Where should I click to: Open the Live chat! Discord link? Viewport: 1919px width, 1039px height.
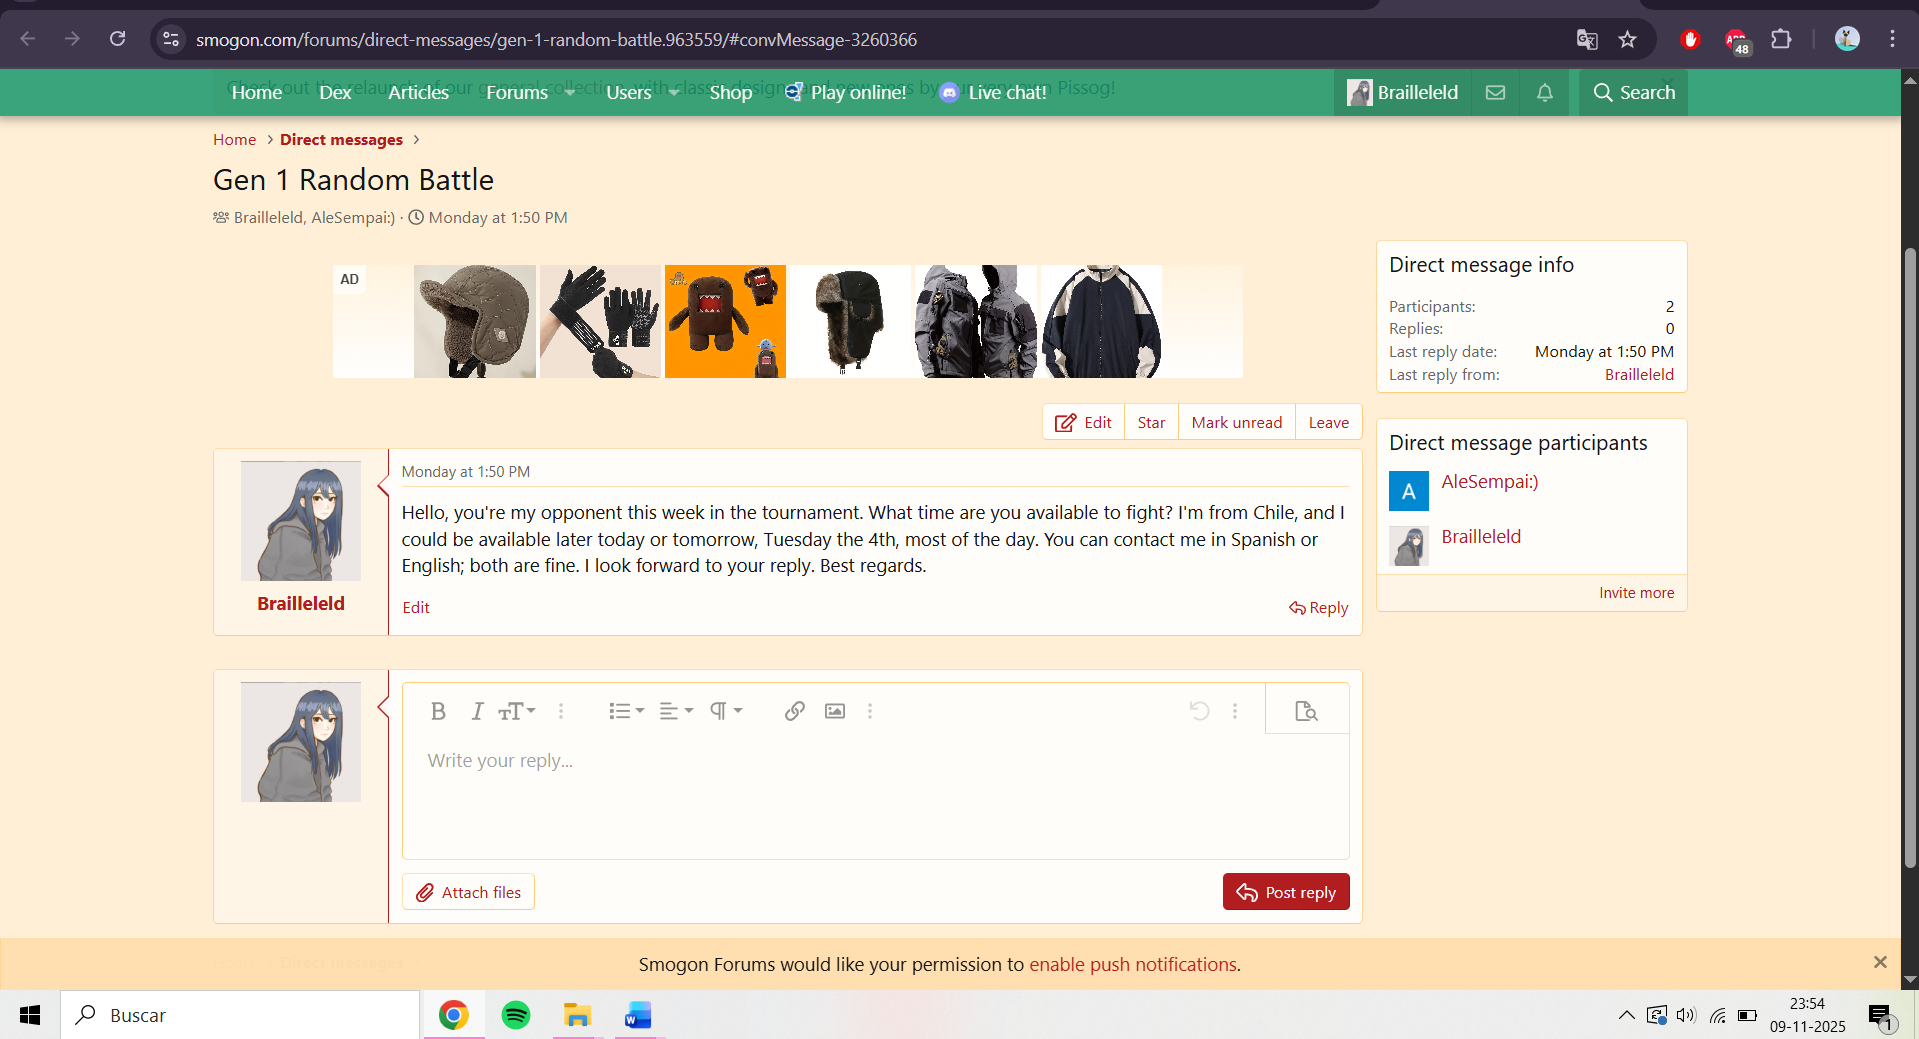(x=994, y=92)
